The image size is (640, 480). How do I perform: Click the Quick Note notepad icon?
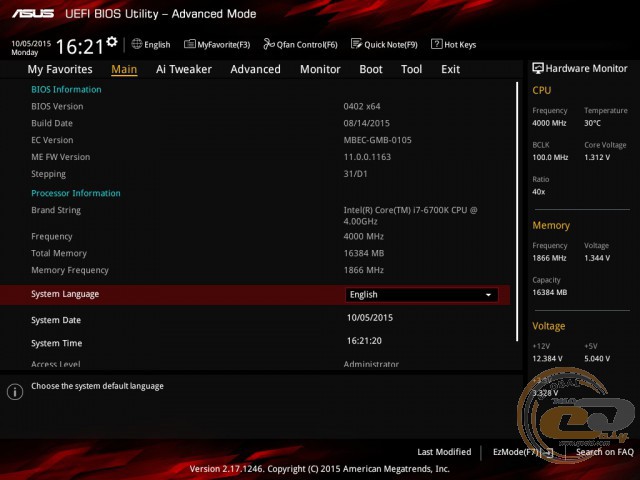click(x=356, y=43)
